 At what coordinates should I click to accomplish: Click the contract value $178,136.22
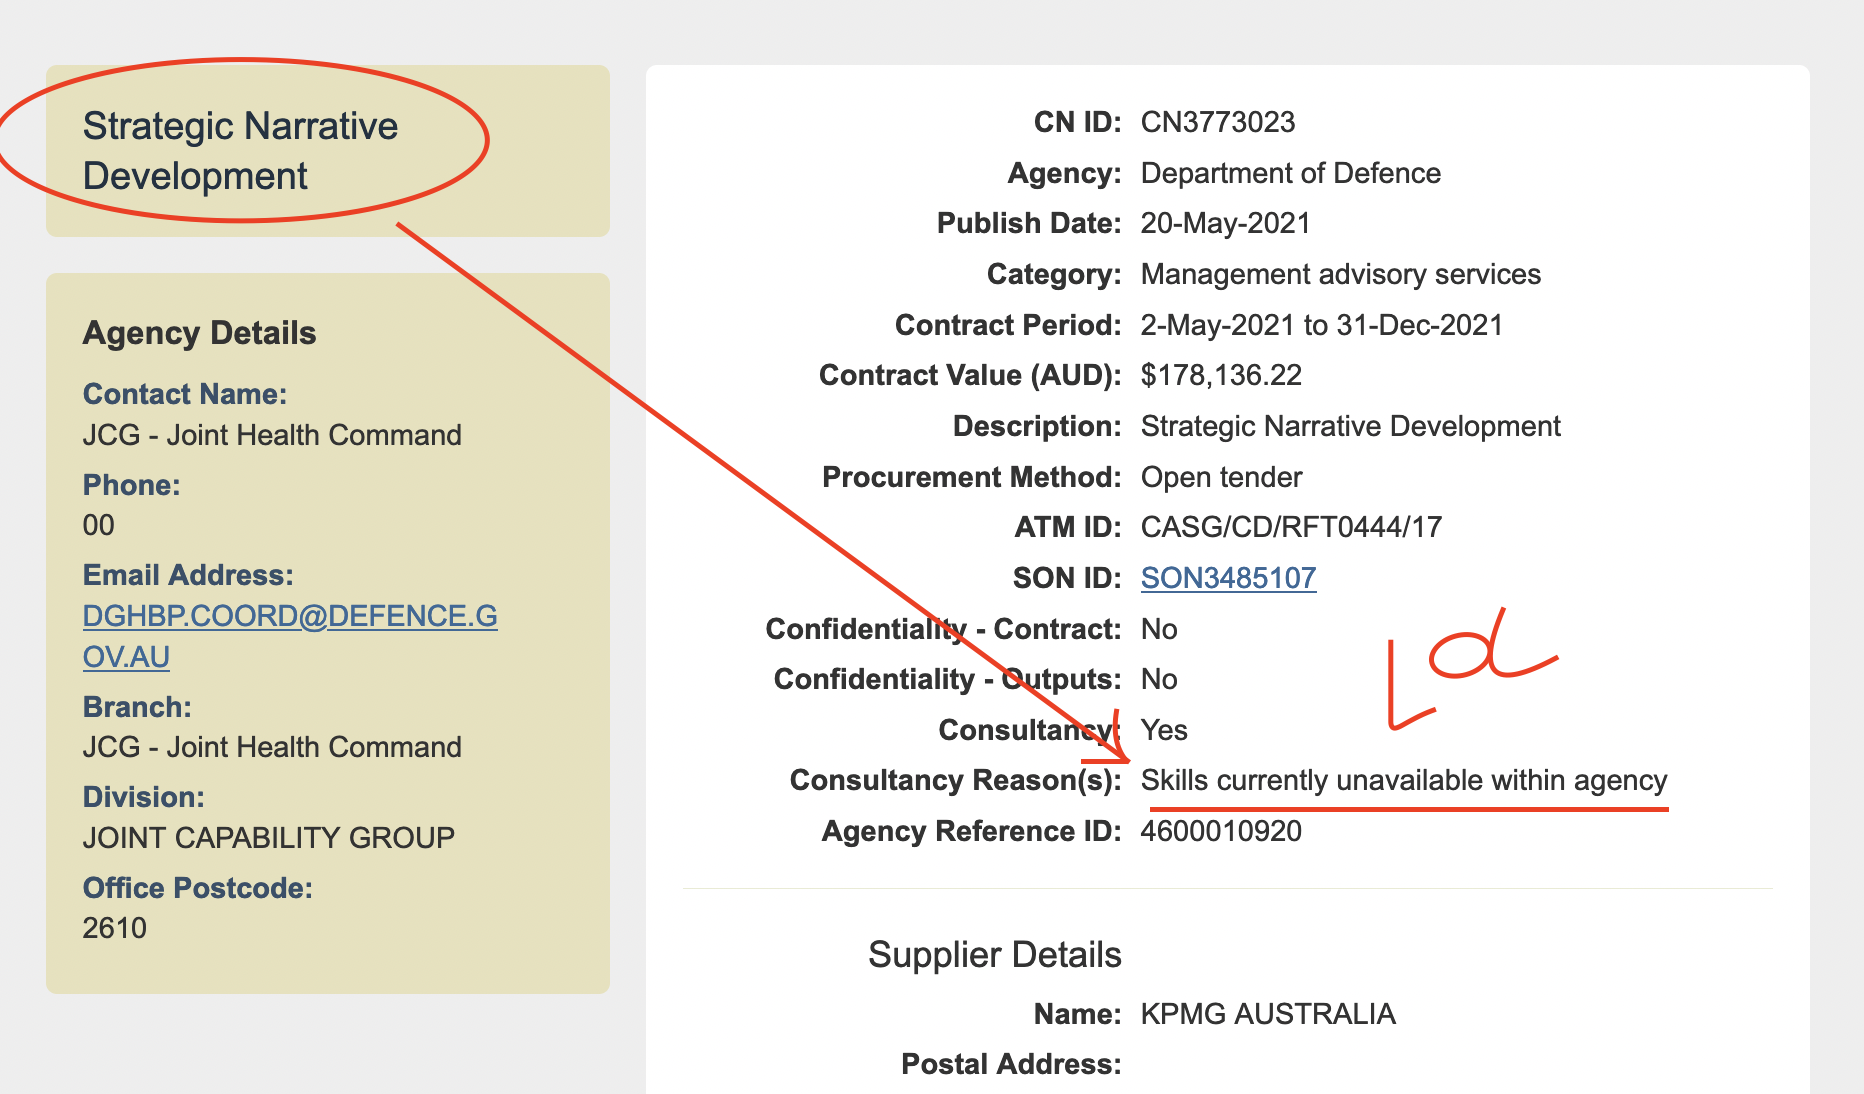point(1221,375)
